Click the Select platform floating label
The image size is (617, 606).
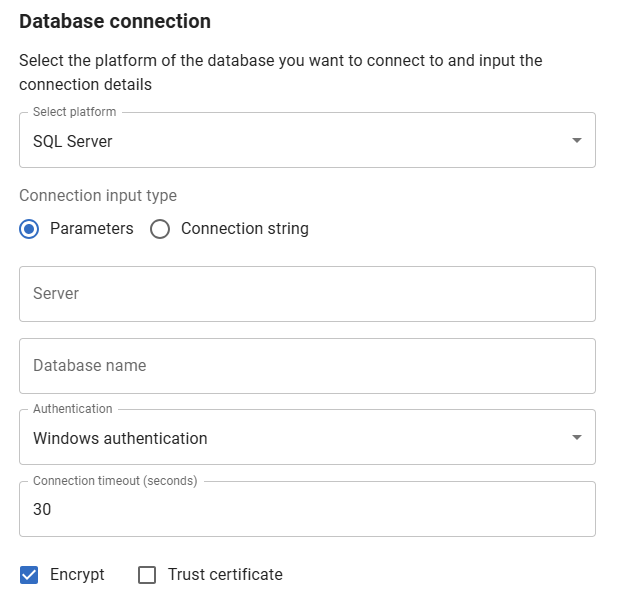[74, 112]
